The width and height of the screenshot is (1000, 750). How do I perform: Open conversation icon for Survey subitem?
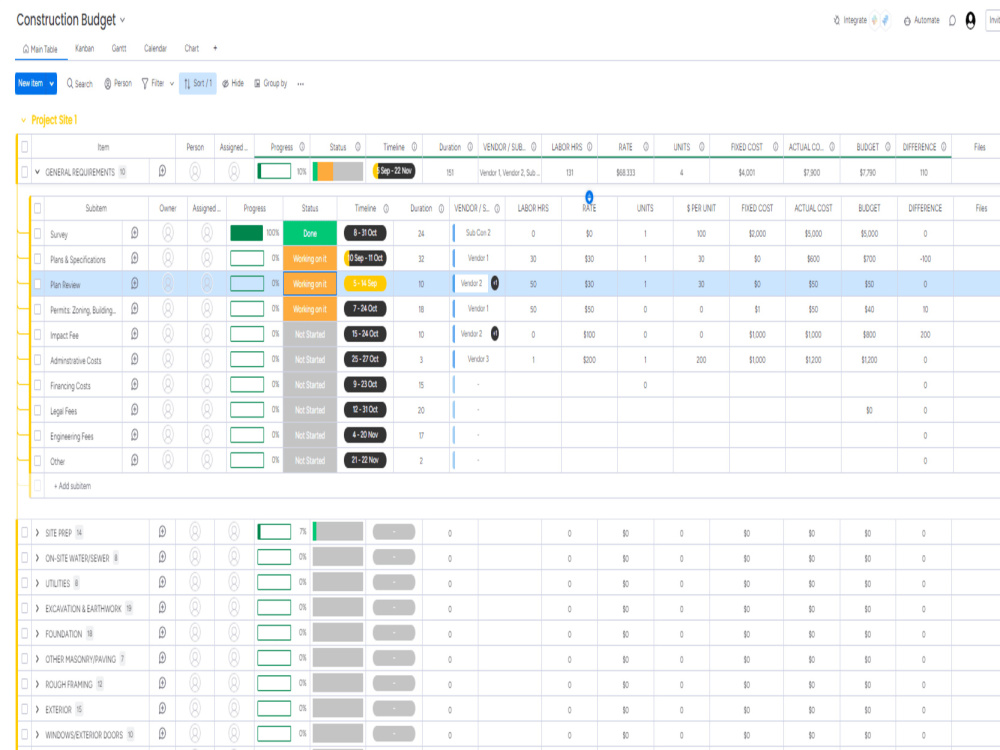[135, 233]
